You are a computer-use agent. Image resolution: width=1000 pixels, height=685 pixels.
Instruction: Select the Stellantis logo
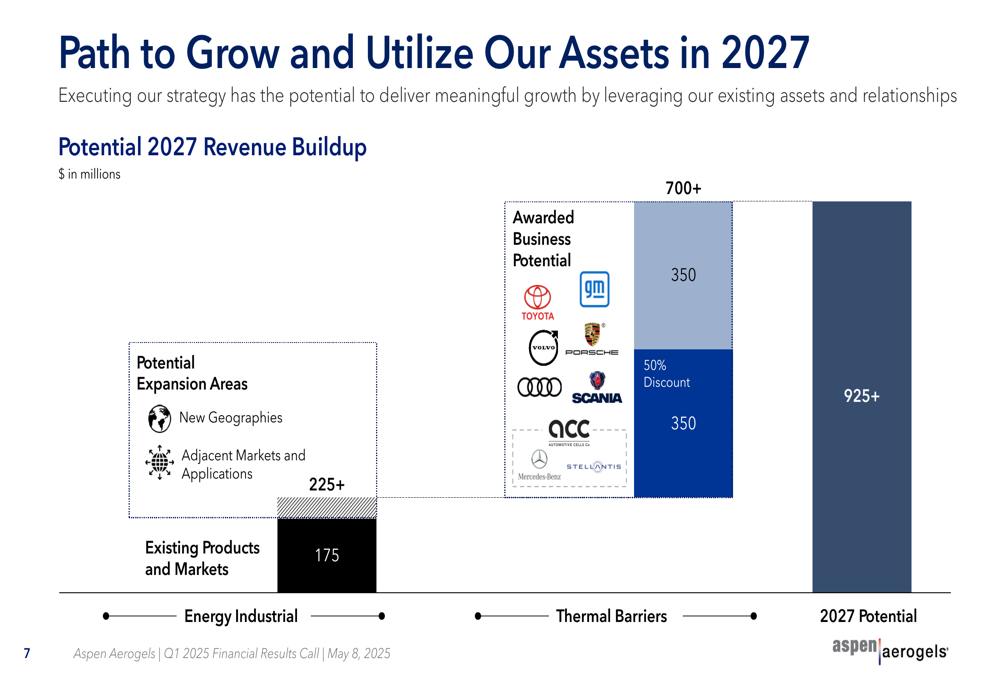594,466
